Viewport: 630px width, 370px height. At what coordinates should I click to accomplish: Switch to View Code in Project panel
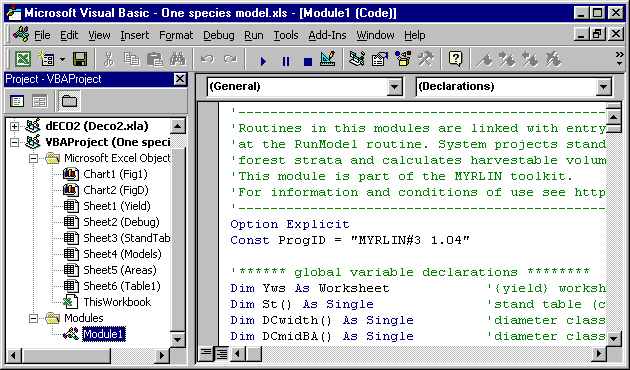tap(17, 101)
